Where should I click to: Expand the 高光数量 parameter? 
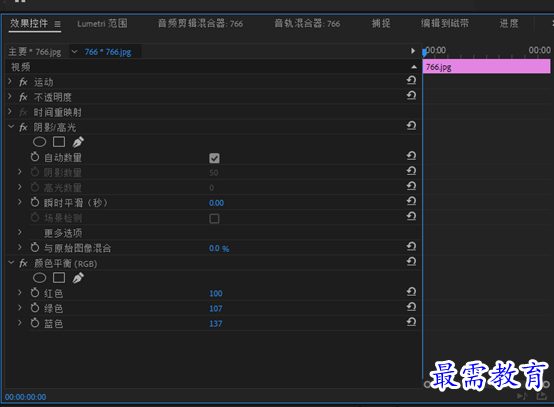tap(20, 187)
